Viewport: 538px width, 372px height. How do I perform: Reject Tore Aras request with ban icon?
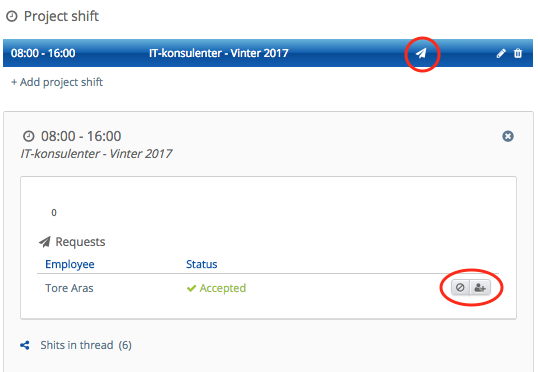(460, 288)
